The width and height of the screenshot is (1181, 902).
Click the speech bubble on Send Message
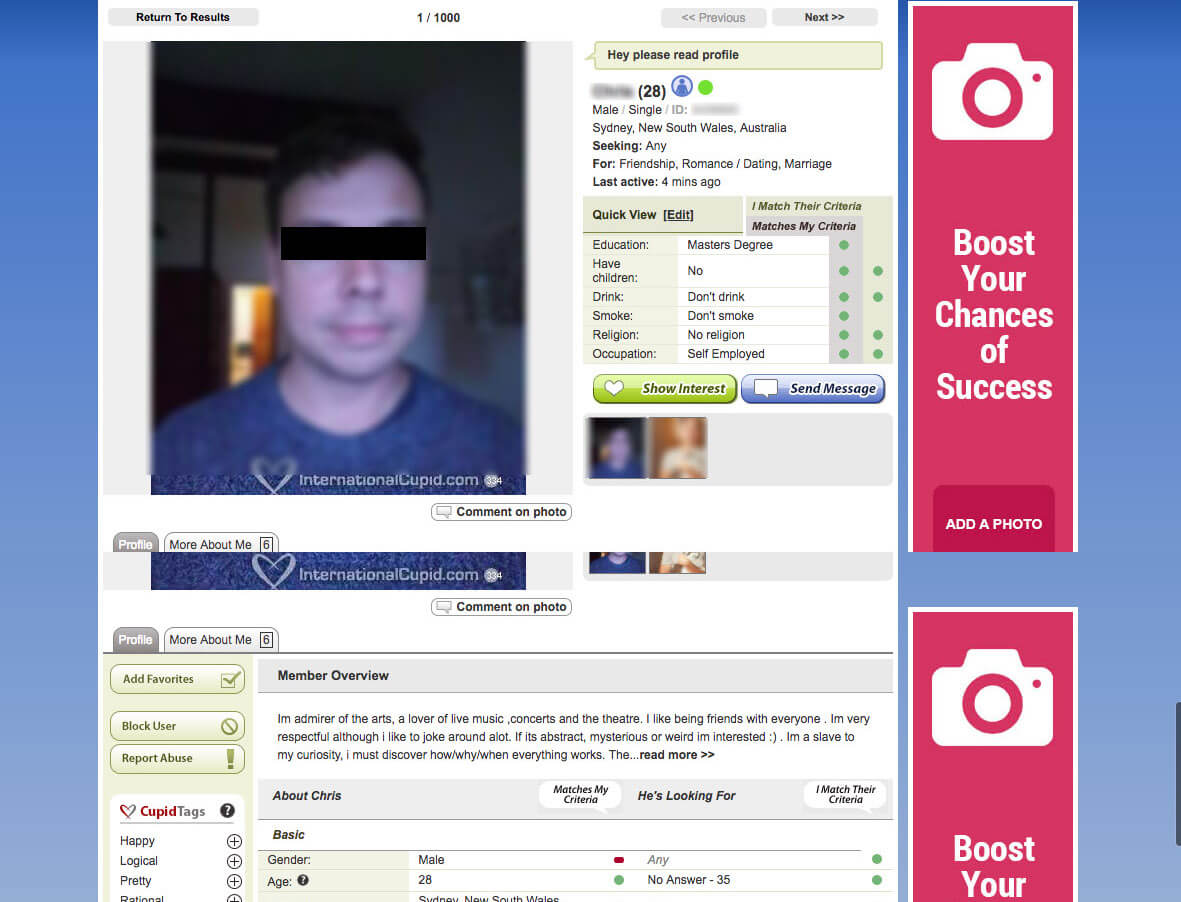point(765,389)
